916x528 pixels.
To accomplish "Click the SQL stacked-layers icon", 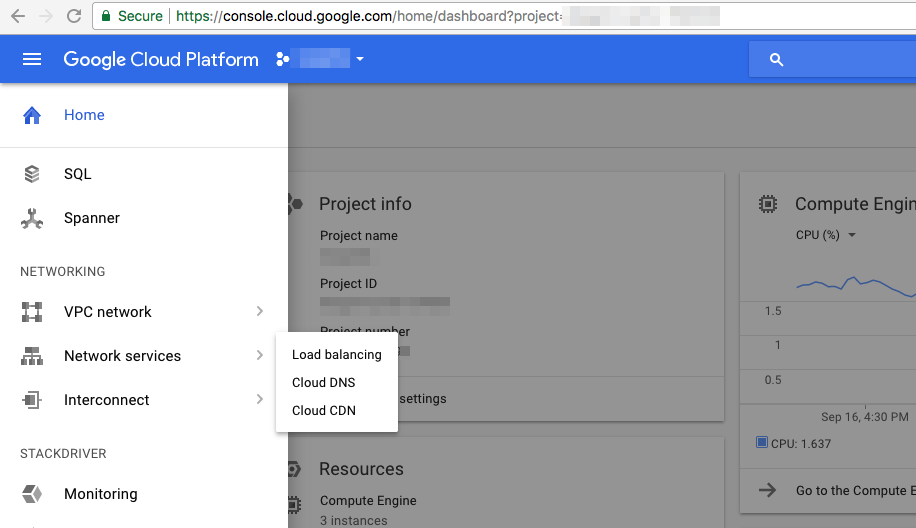I will click(x=32, y=174).
